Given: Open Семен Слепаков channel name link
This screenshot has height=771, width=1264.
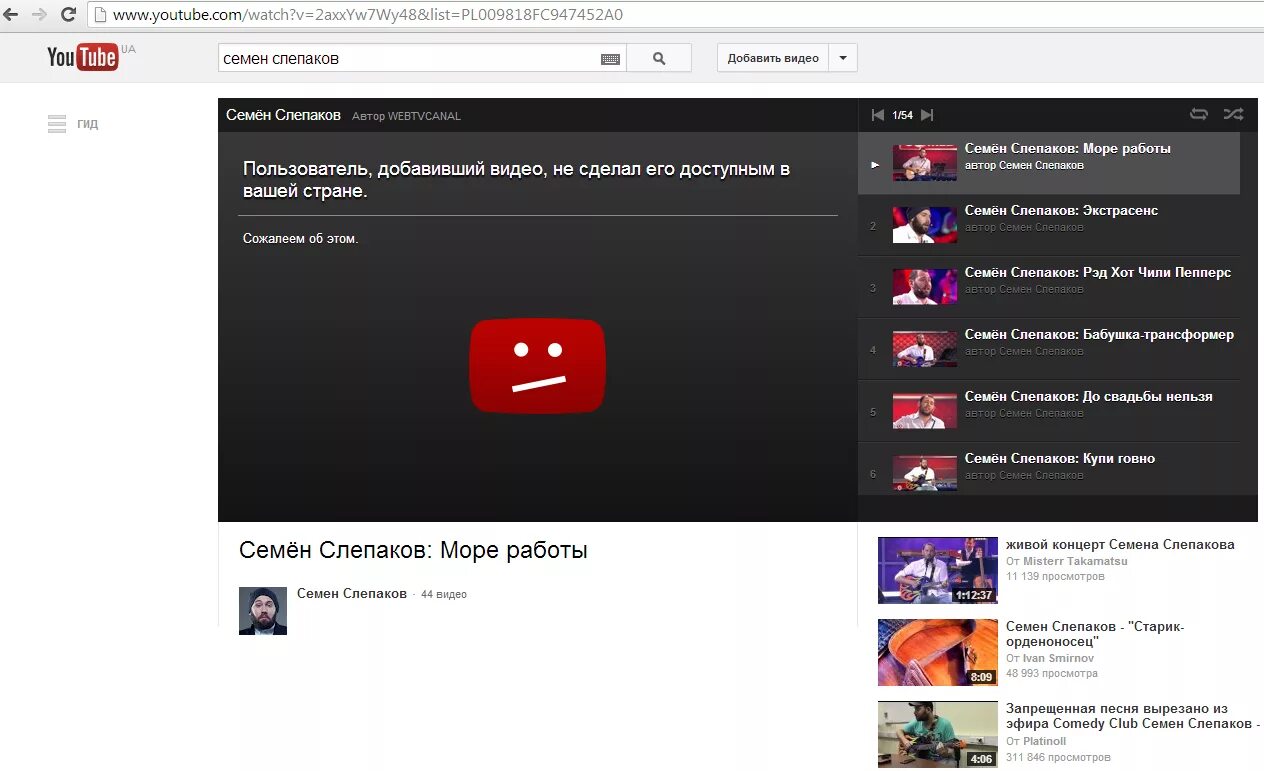Looking at the screenshot, I should pos(352,593).
